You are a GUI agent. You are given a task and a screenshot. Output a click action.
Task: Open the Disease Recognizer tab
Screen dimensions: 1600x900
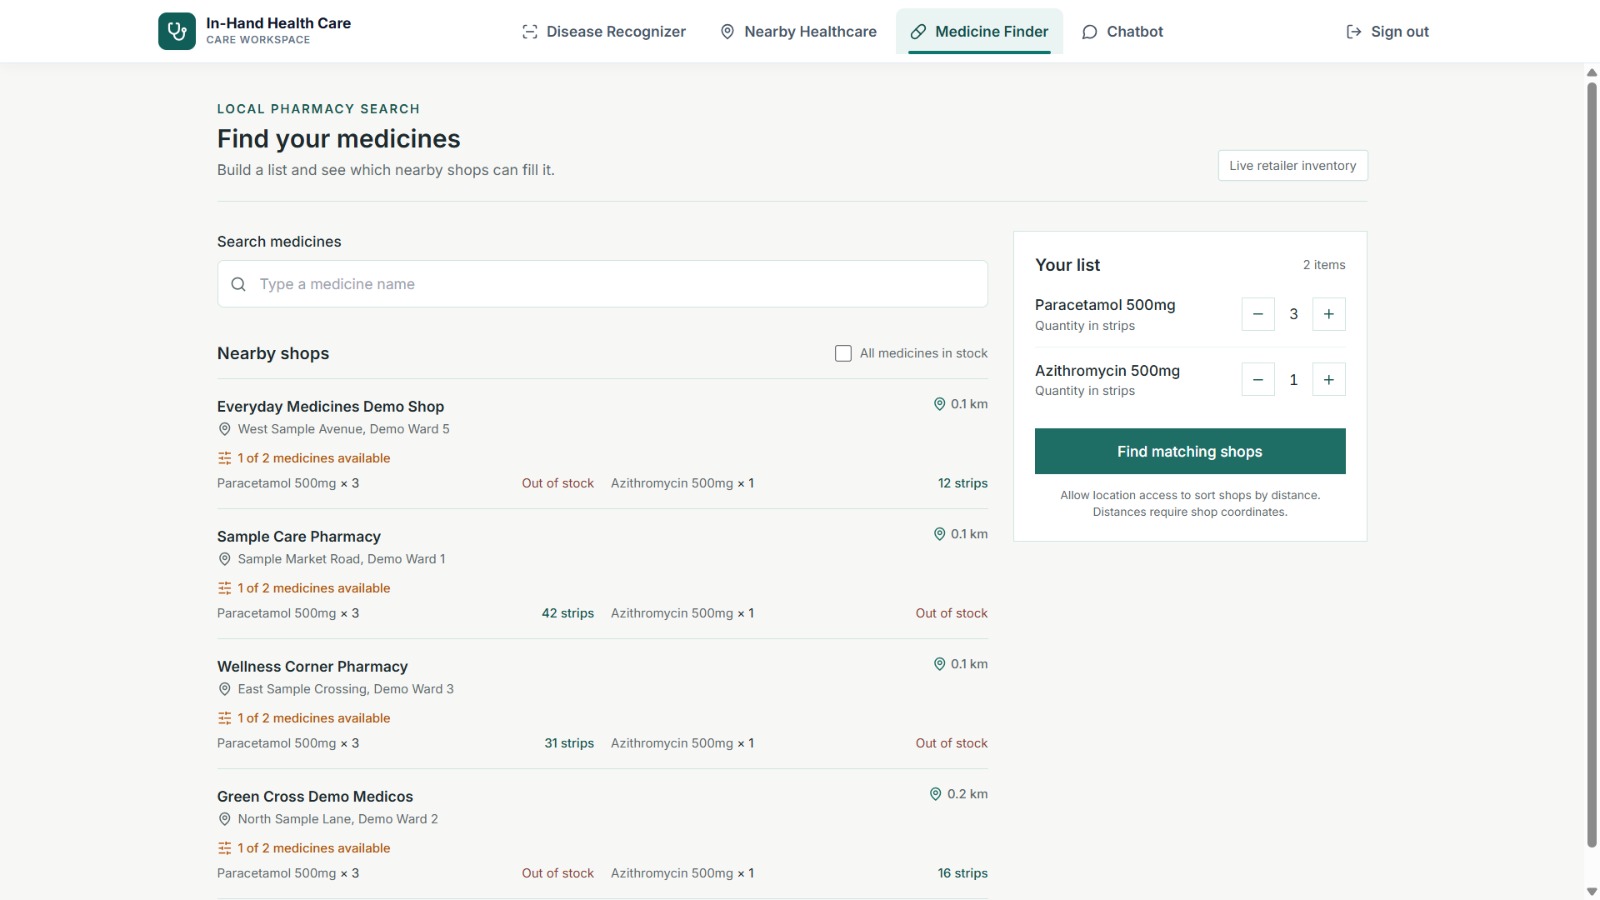pos(604,32)
